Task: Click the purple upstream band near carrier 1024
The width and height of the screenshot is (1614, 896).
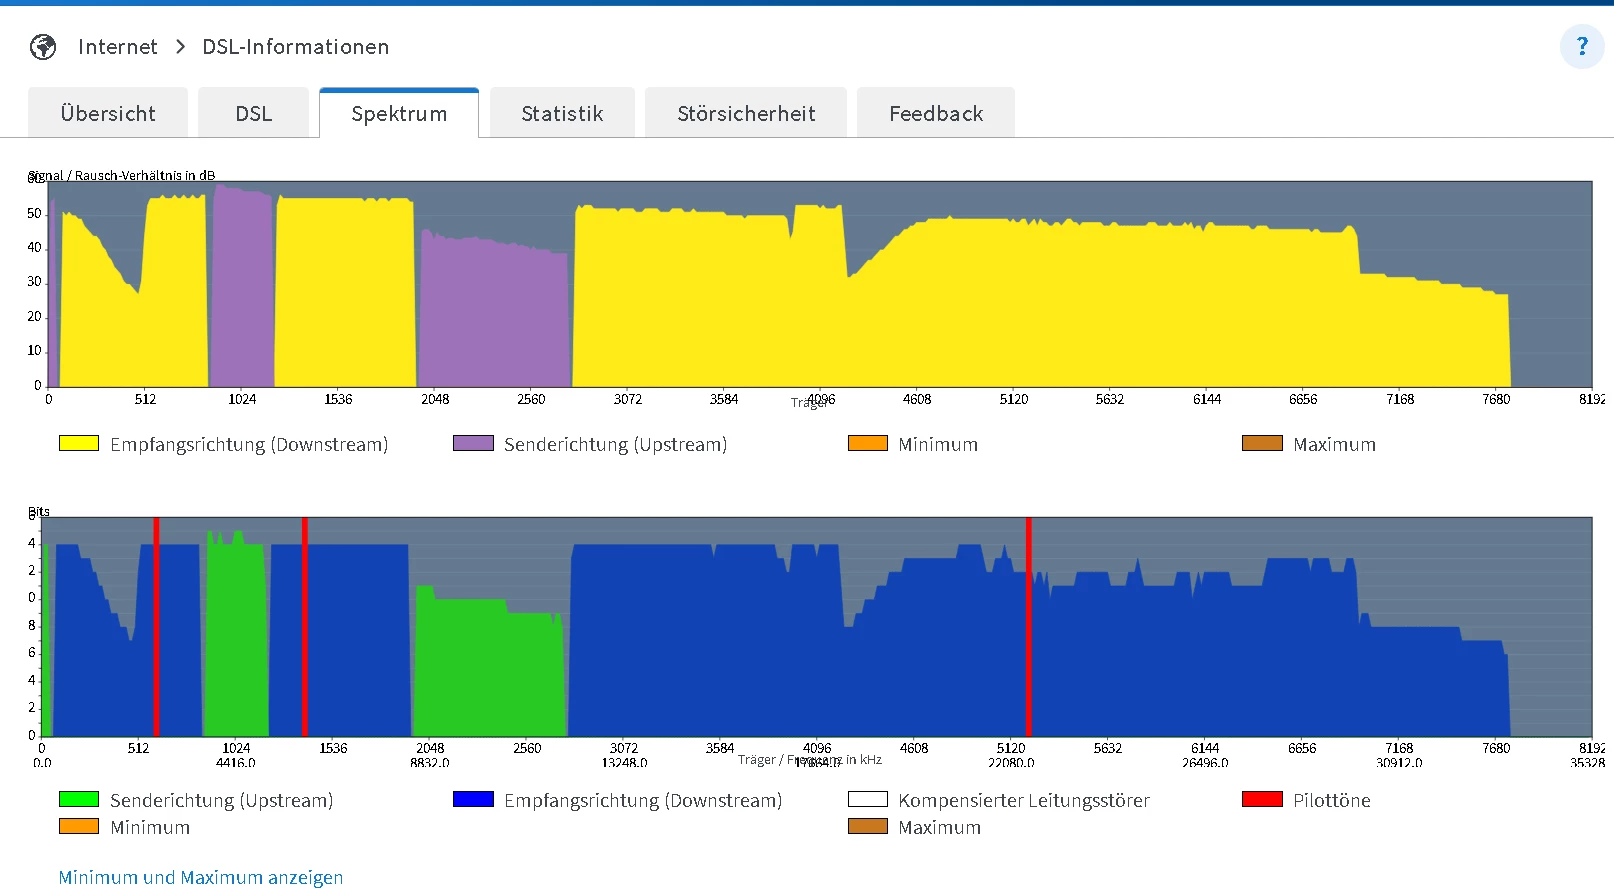Action: [x=241, y=290]
